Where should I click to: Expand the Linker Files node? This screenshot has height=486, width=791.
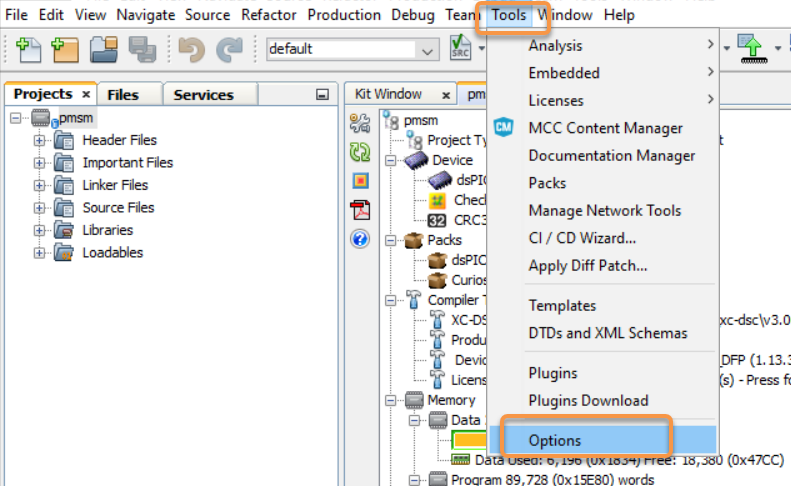point(39,185)
